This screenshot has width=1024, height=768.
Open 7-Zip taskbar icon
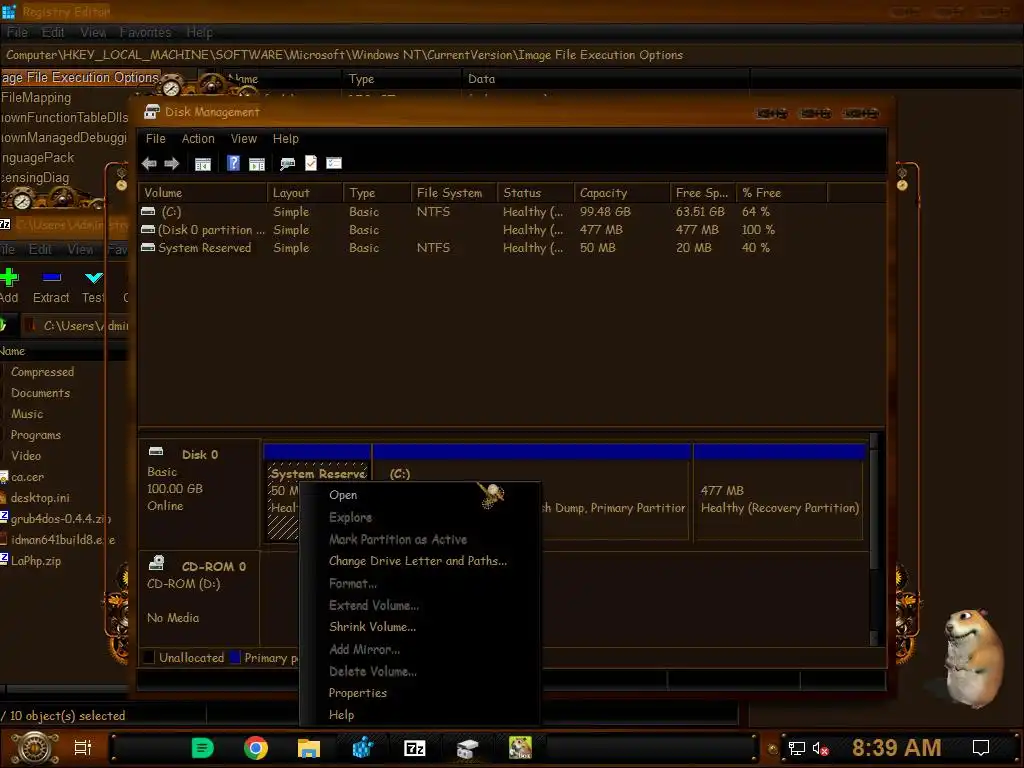[x=415, y=748]
